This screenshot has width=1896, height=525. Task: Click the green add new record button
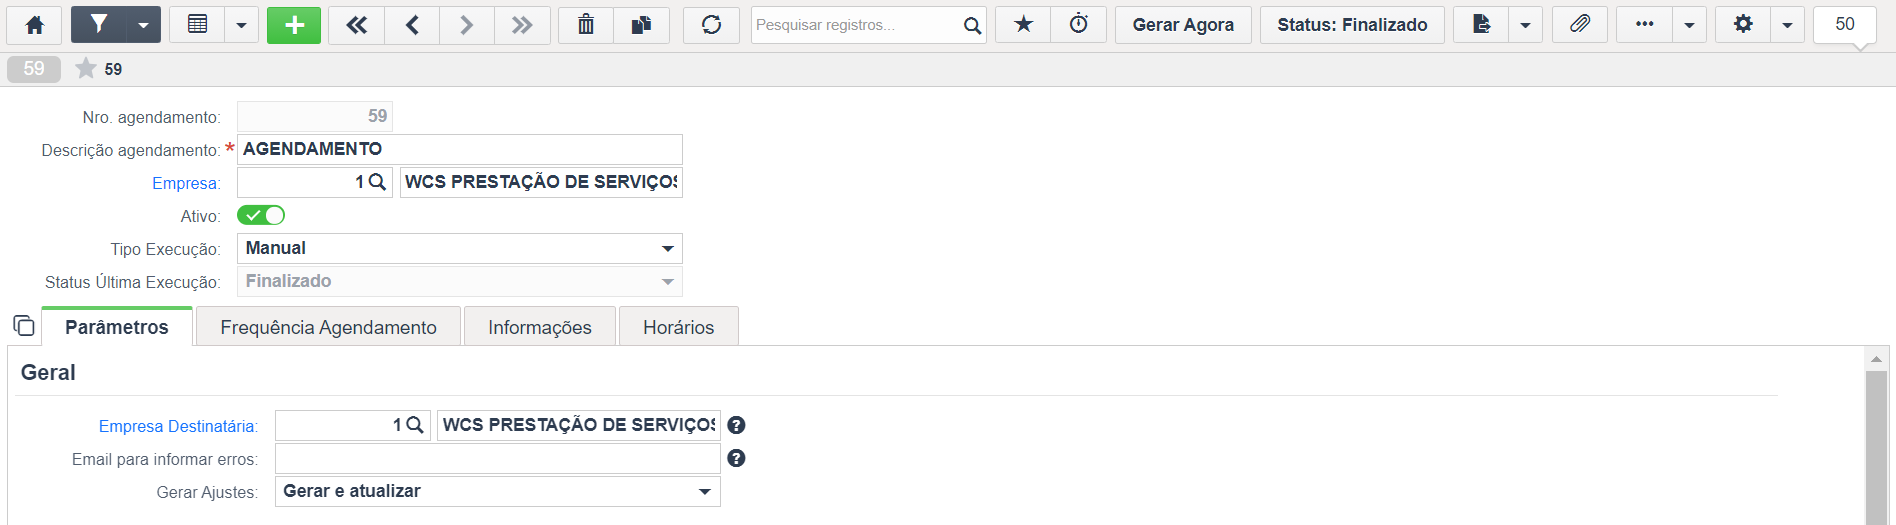pyautogui.click(x=294, y=25)
